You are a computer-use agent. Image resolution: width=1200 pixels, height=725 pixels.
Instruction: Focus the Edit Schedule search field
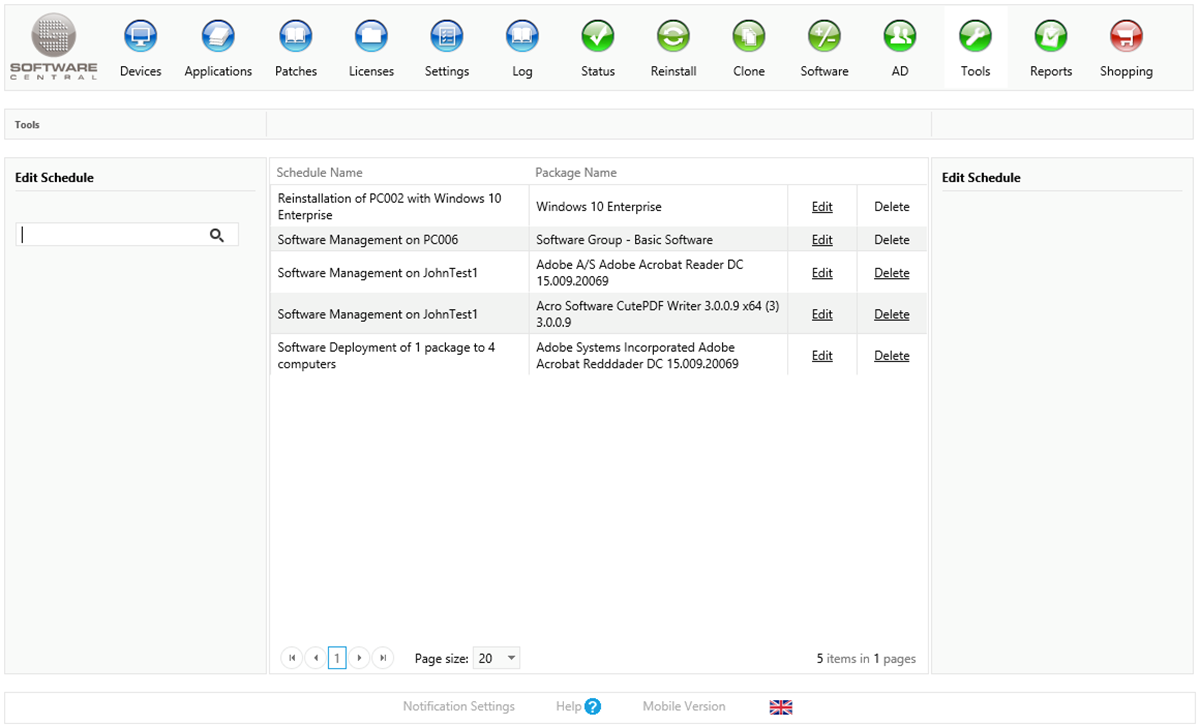[x=112, y=235]
